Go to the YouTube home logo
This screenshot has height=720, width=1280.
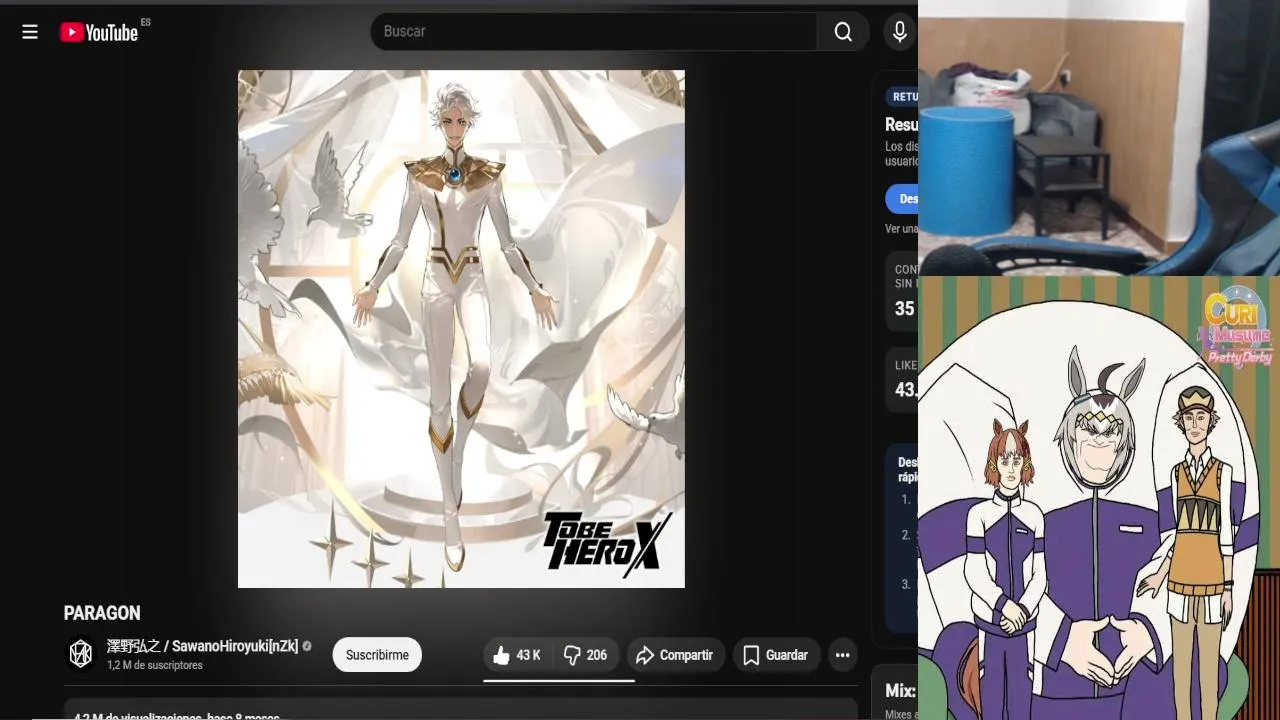pyautogui.click(x=99, y=32)
